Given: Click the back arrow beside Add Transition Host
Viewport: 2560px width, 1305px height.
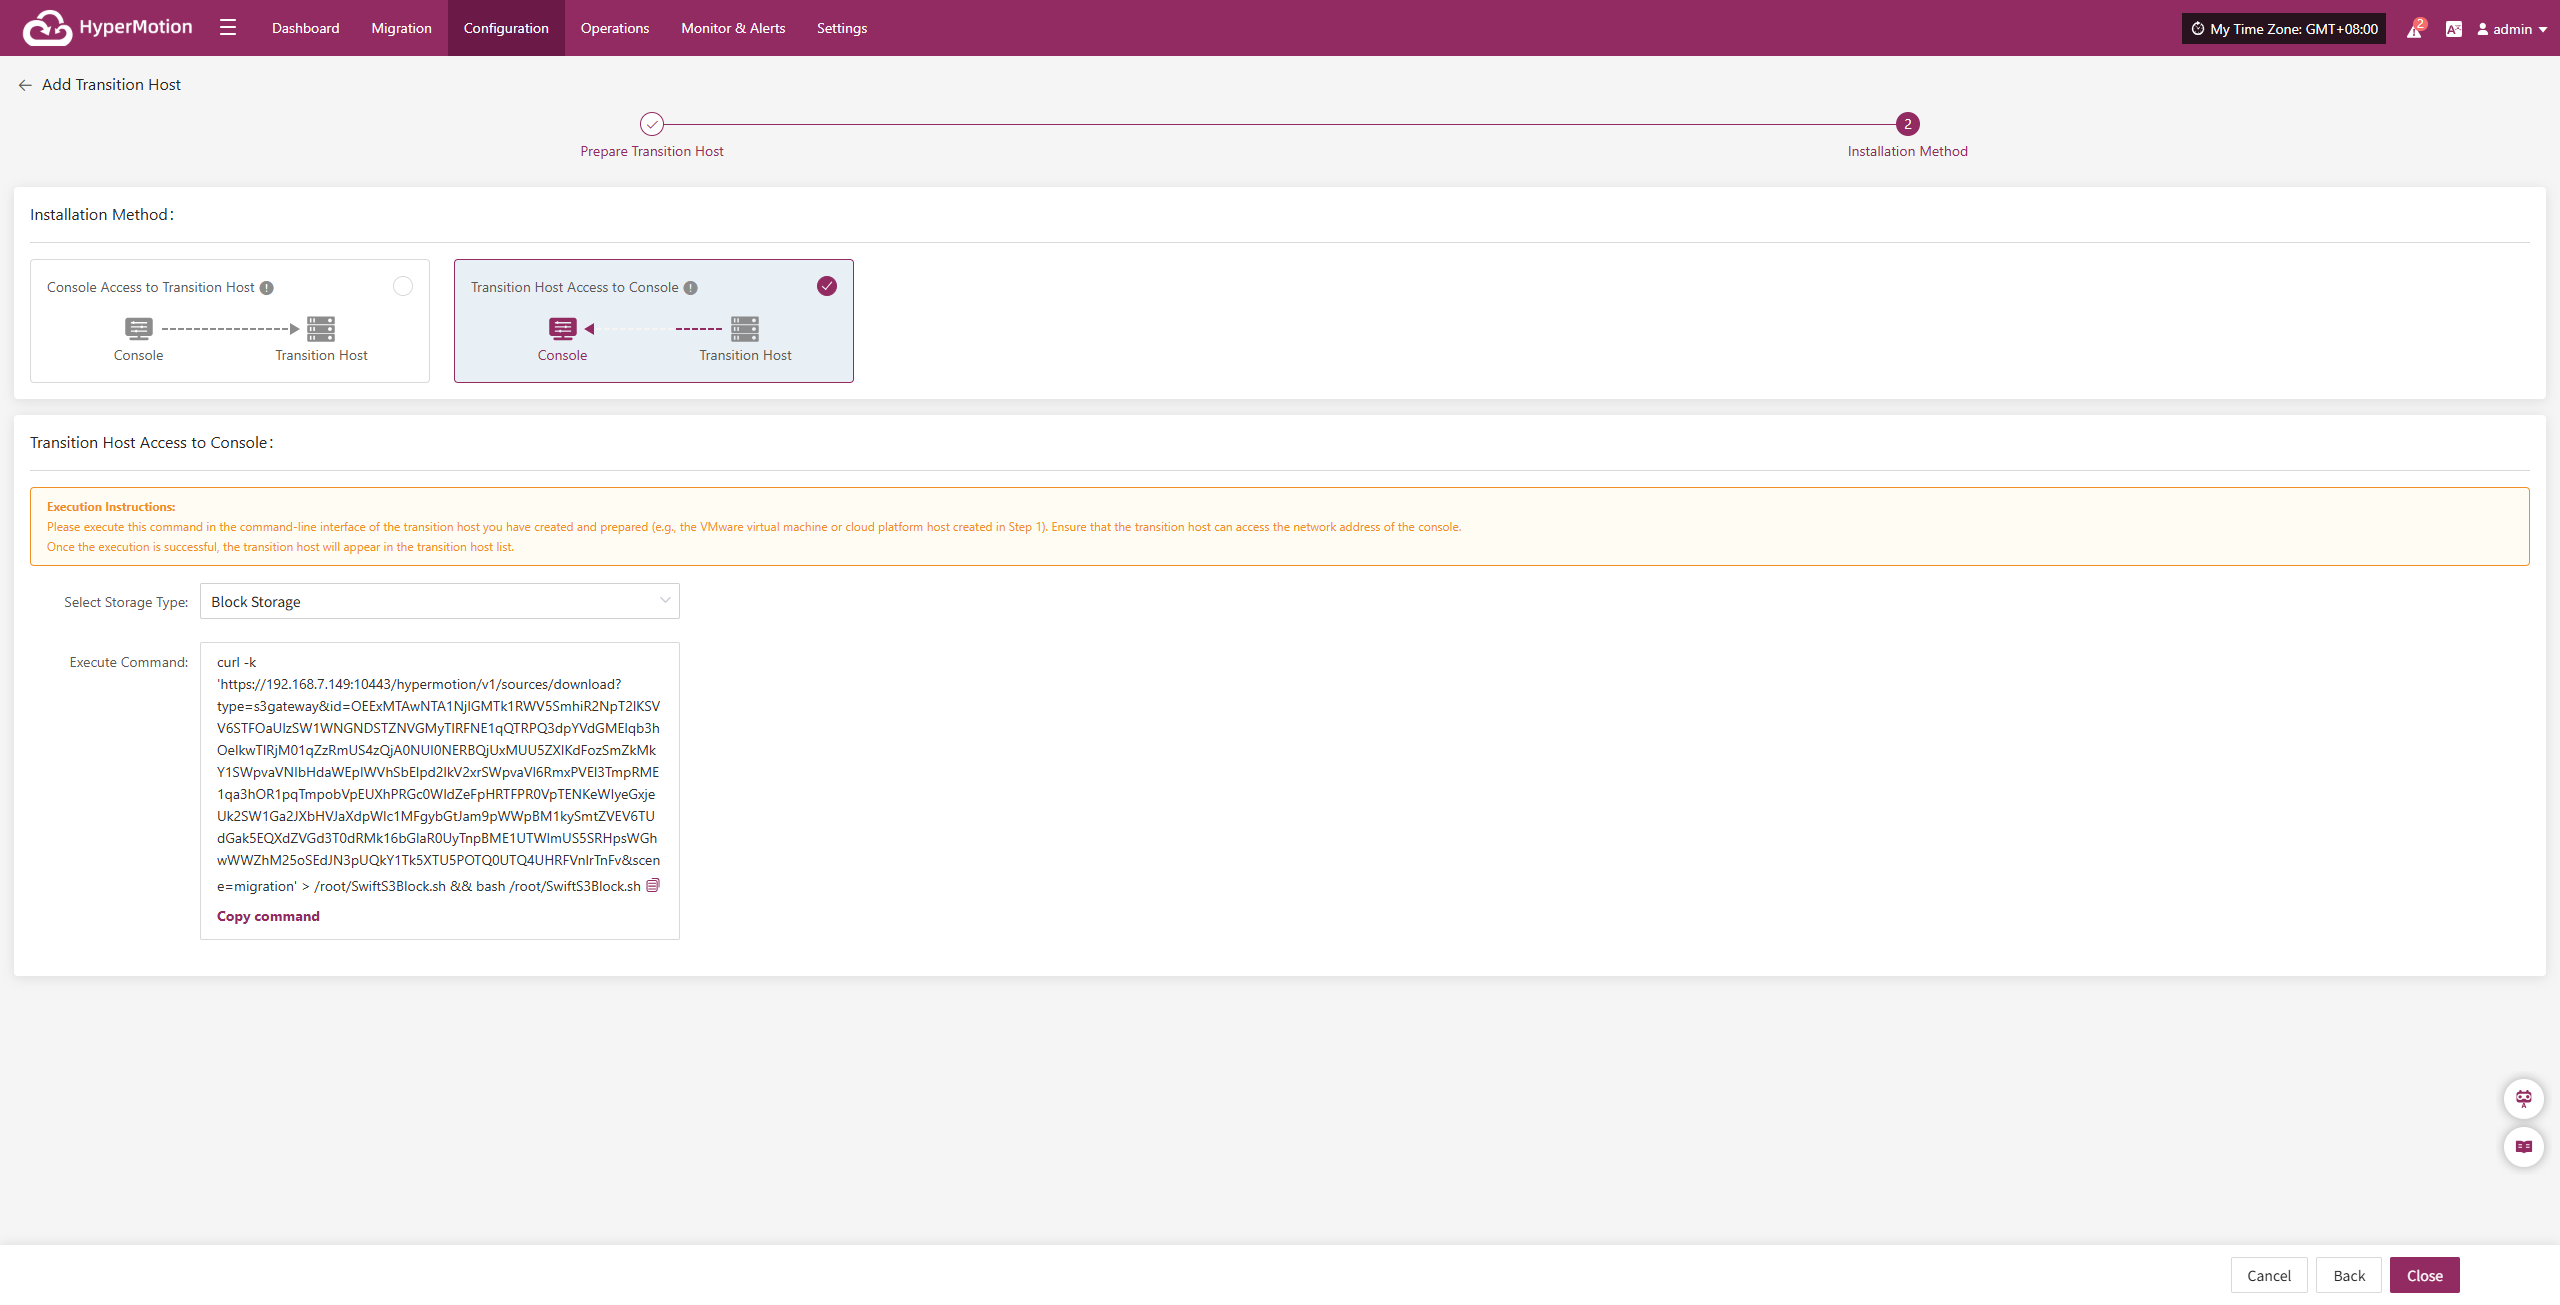Looking at the screenshot, I should click(x=25, y=85).
